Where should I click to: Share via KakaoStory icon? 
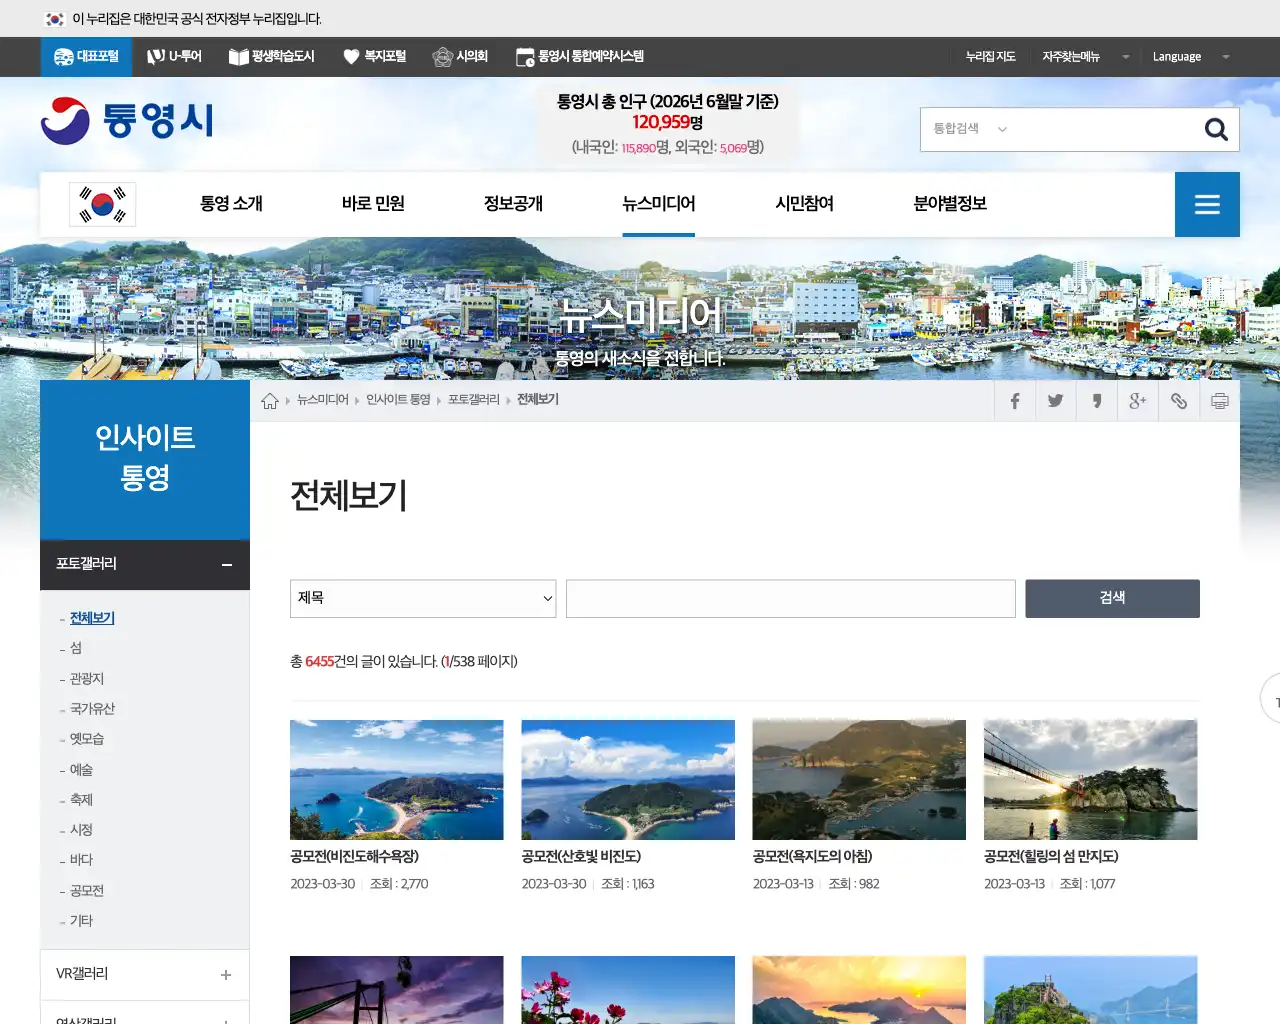(x=1096, y=401)
